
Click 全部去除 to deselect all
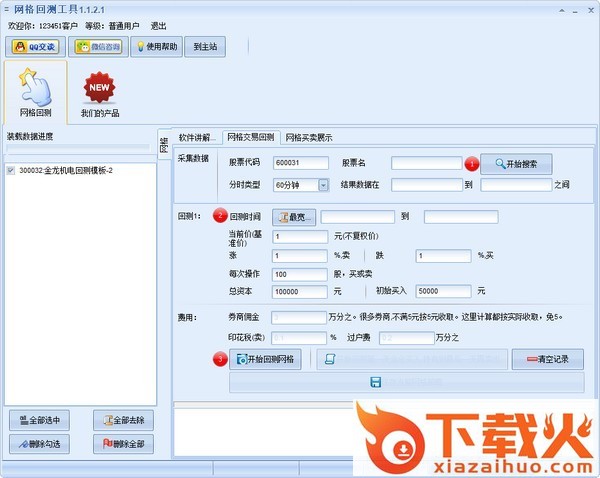point(123,421)
